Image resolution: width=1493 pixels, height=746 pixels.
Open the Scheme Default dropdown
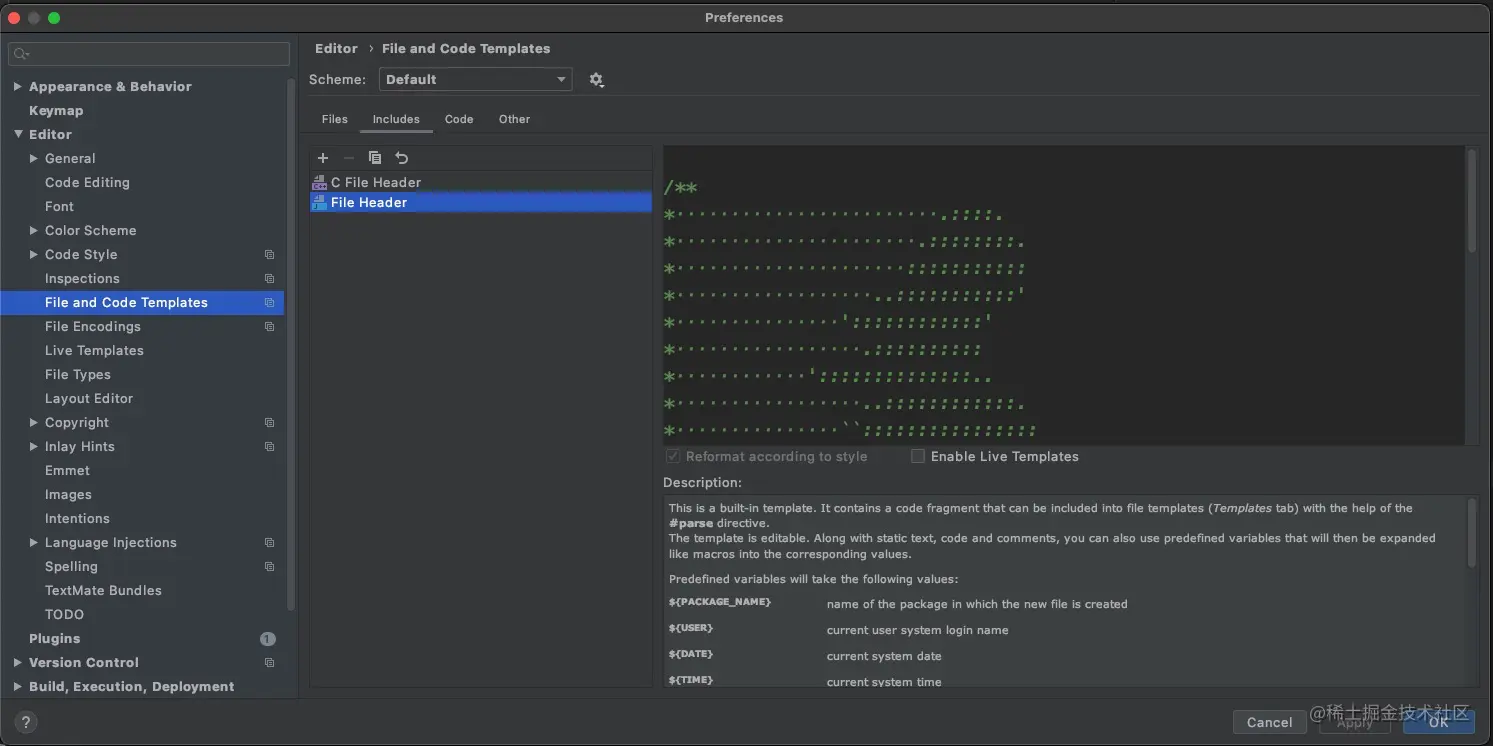point(475,80)
